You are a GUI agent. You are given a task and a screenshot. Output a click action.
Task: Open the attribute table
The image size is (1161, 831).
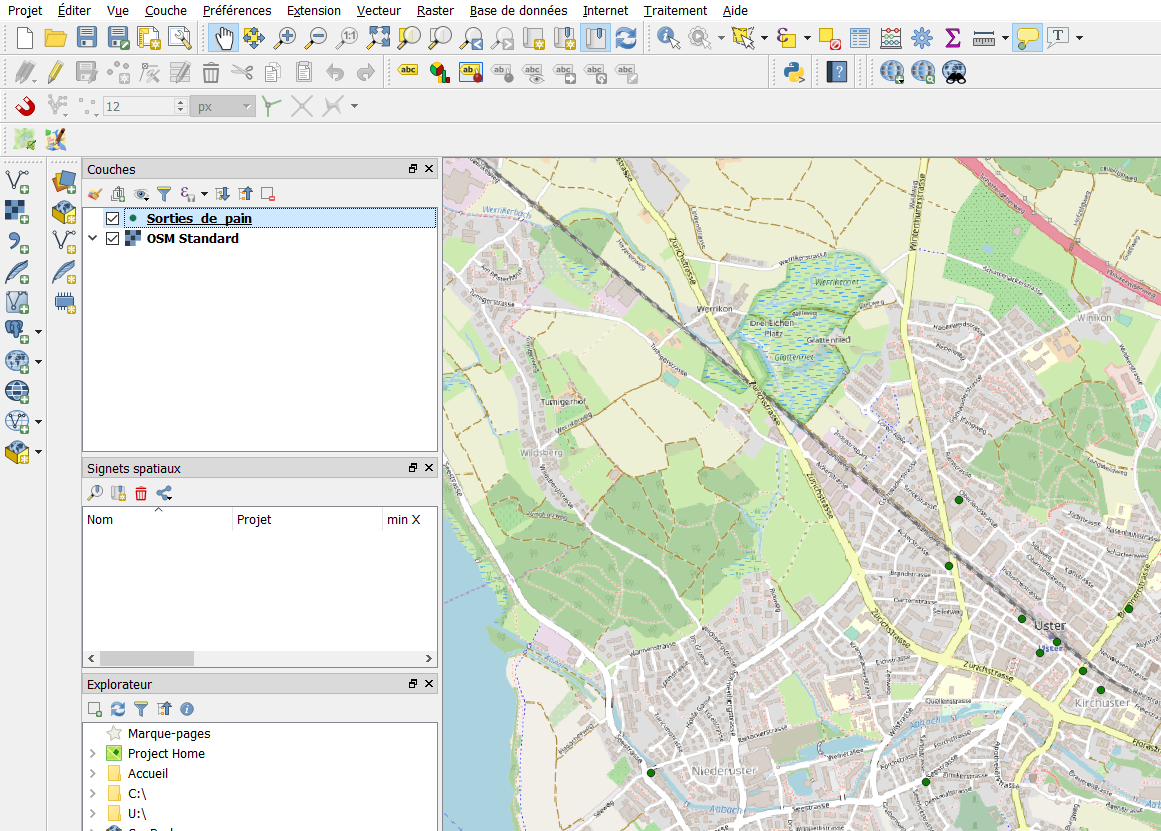pyautogui.click(x=859, y=39)
